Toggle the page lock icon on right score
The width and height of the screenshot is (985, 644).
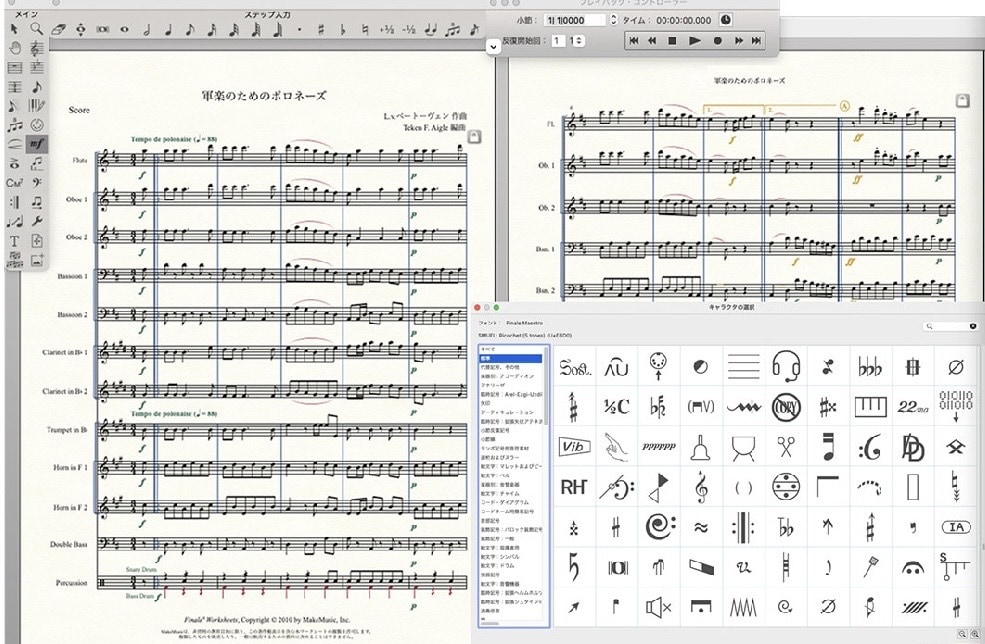962,100
